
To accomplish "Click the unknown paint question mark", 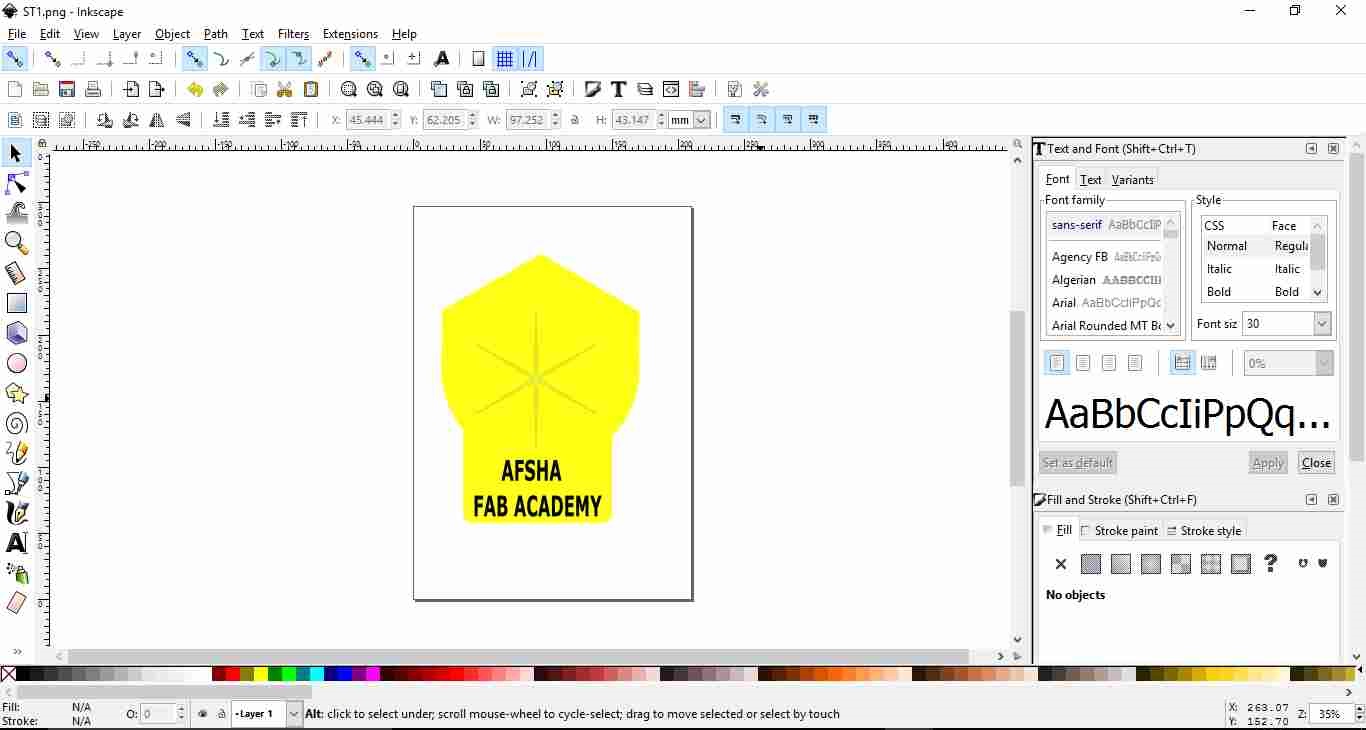I will 1271,564.
